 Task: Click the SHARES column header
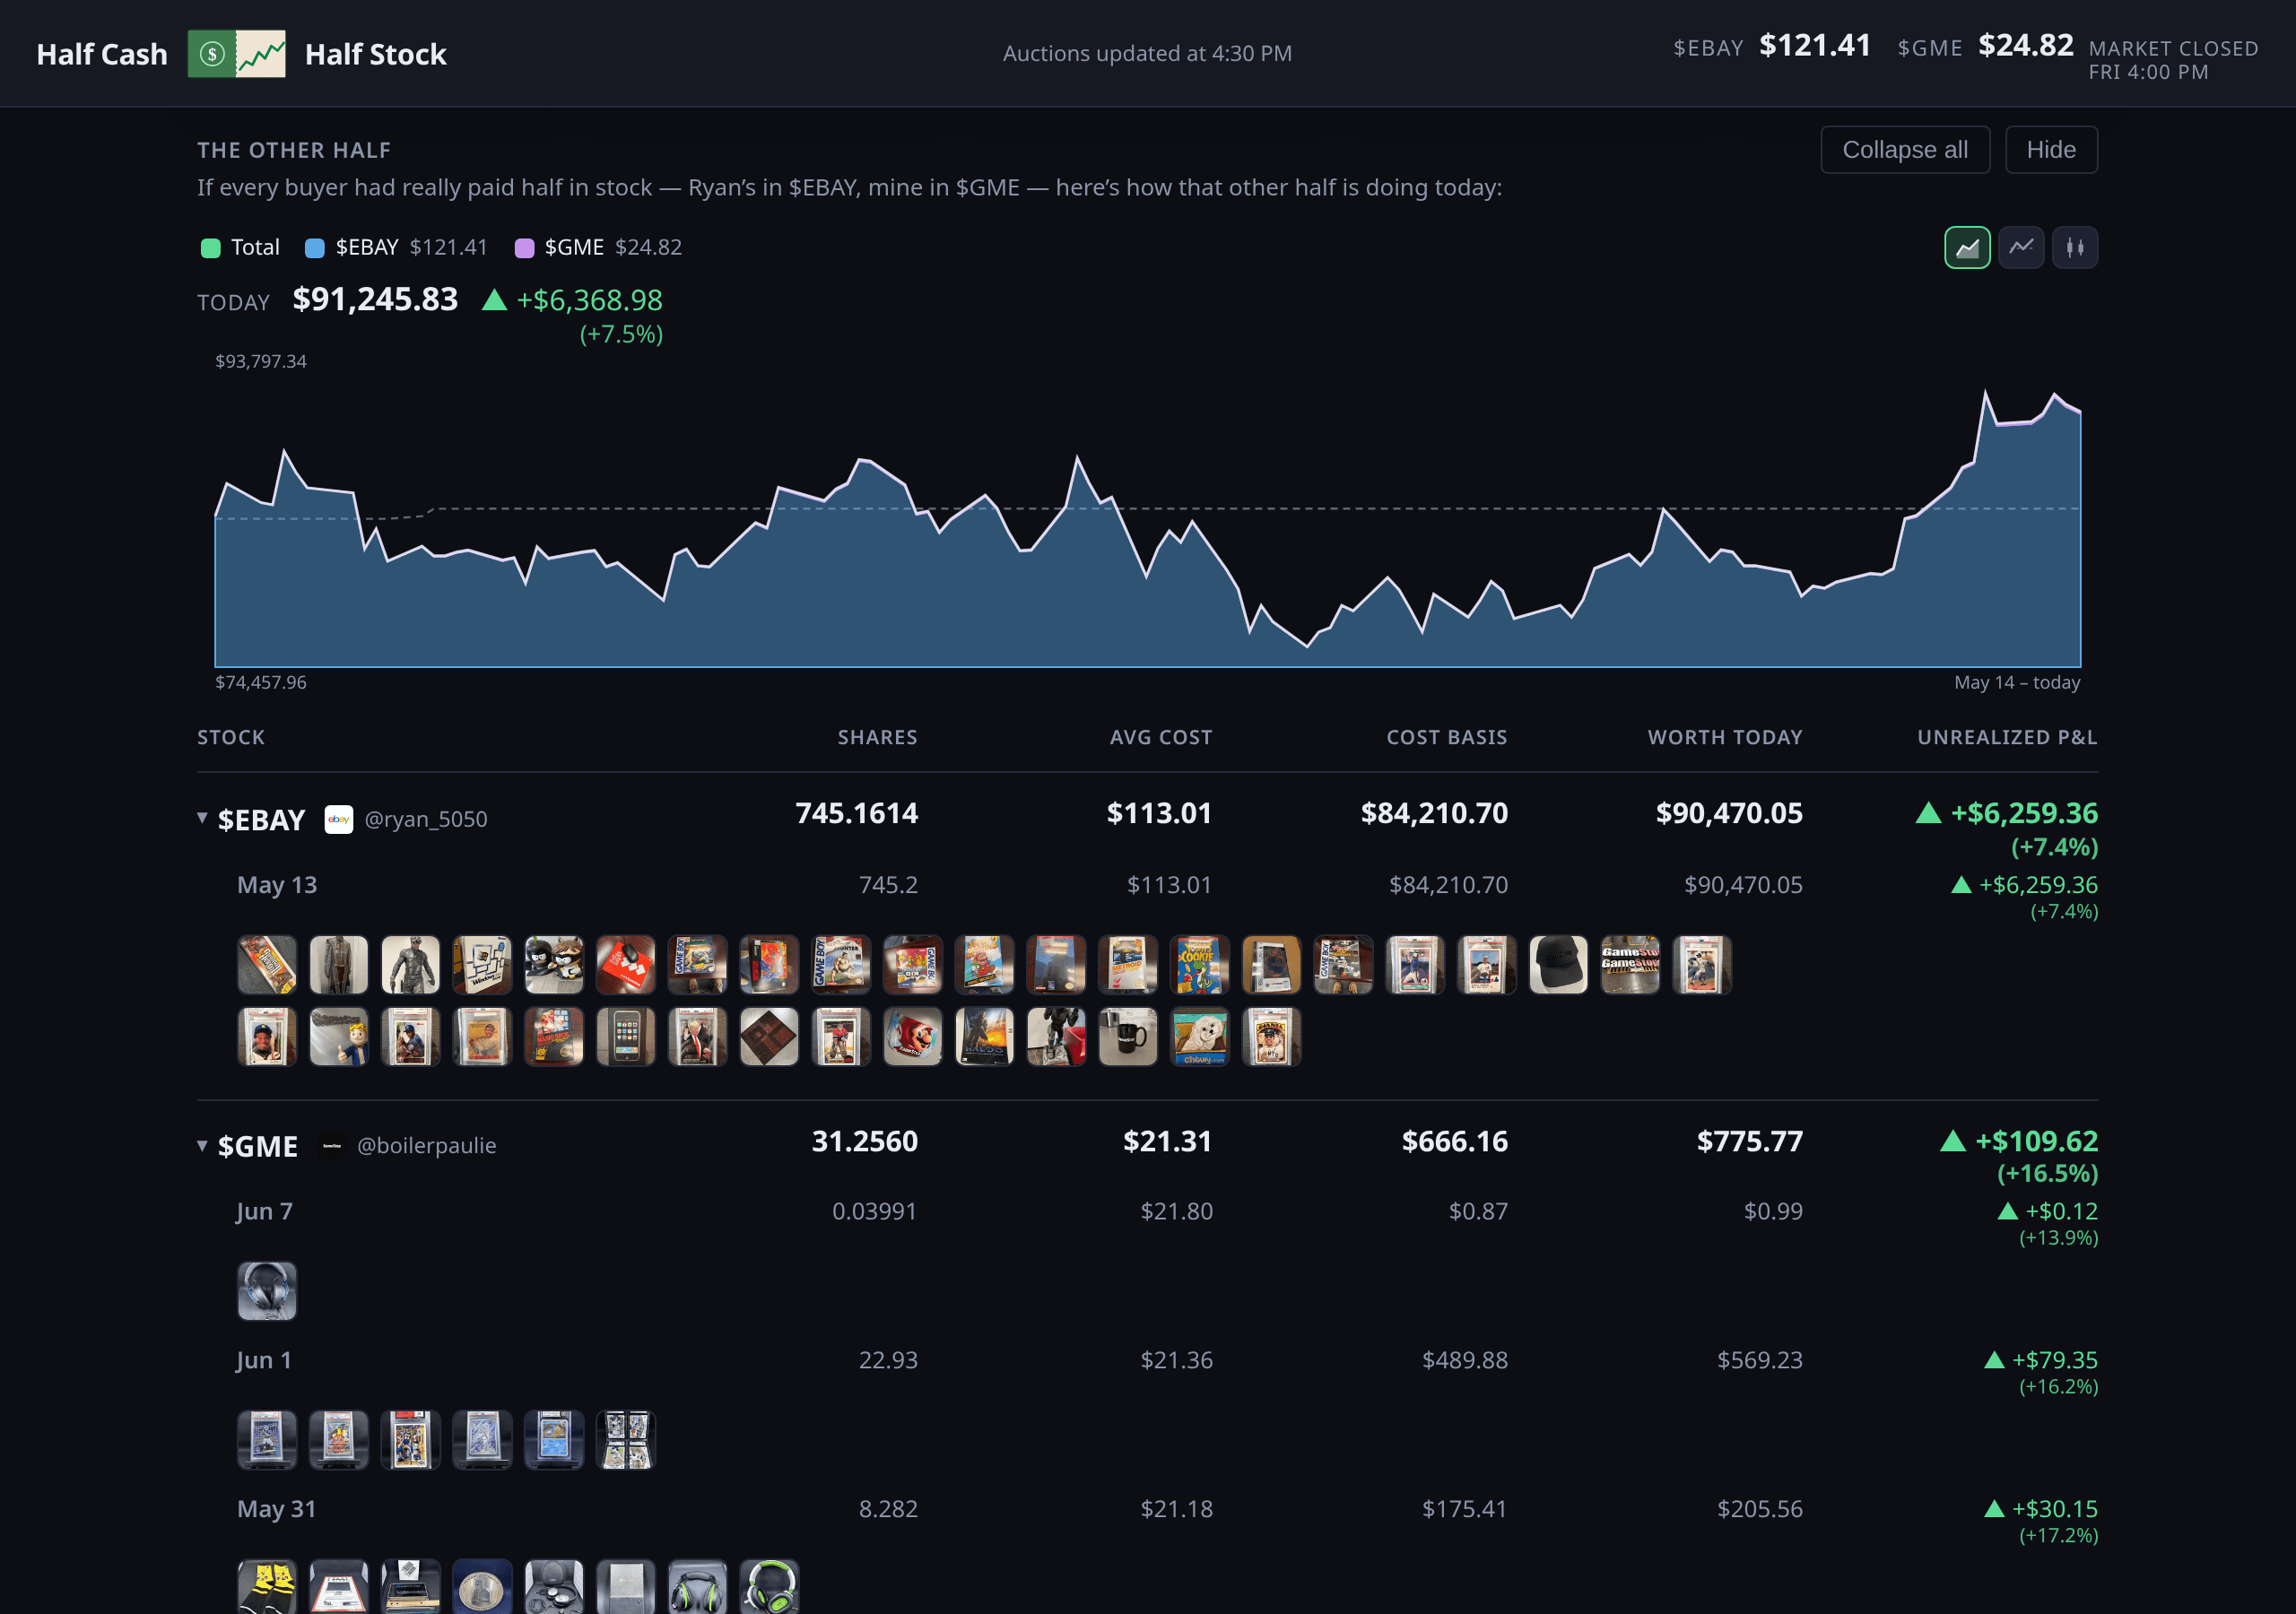click(877, 737)
